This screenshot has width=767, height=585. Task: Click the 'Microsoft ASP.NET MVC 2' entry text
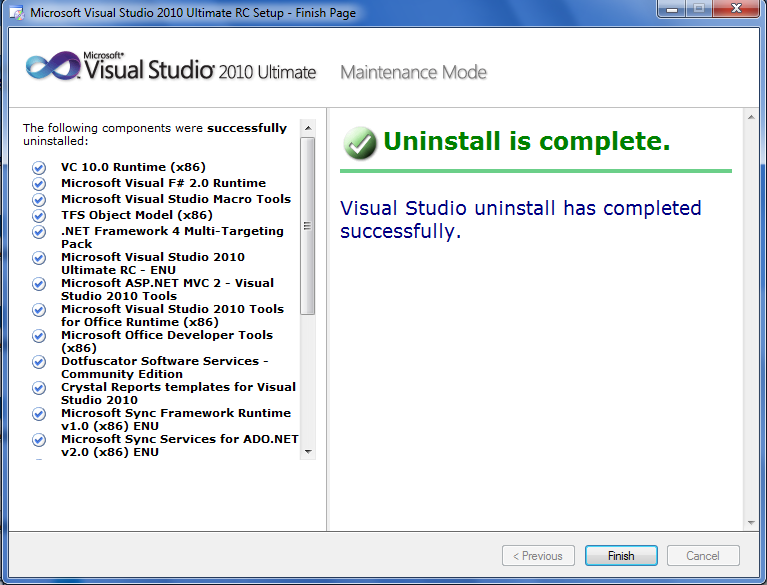pyautogui.click(x=167, y=289)
